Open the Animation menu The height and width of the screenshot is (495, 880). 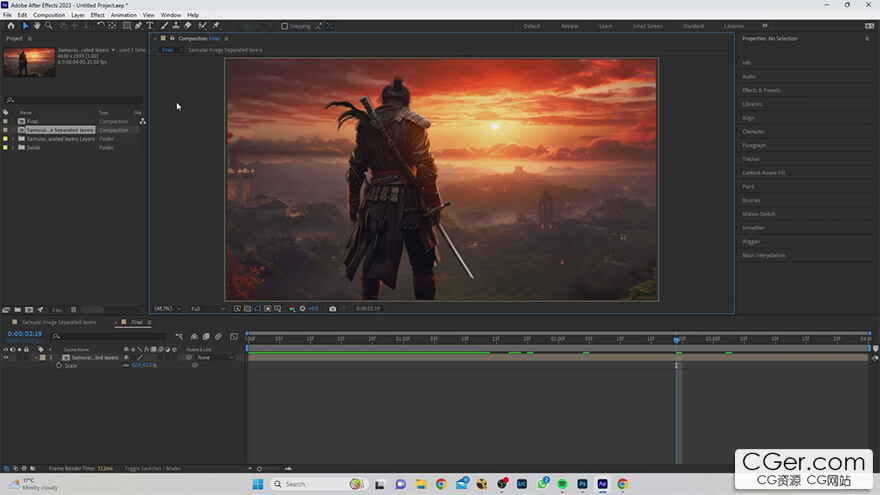pos(123,15)
